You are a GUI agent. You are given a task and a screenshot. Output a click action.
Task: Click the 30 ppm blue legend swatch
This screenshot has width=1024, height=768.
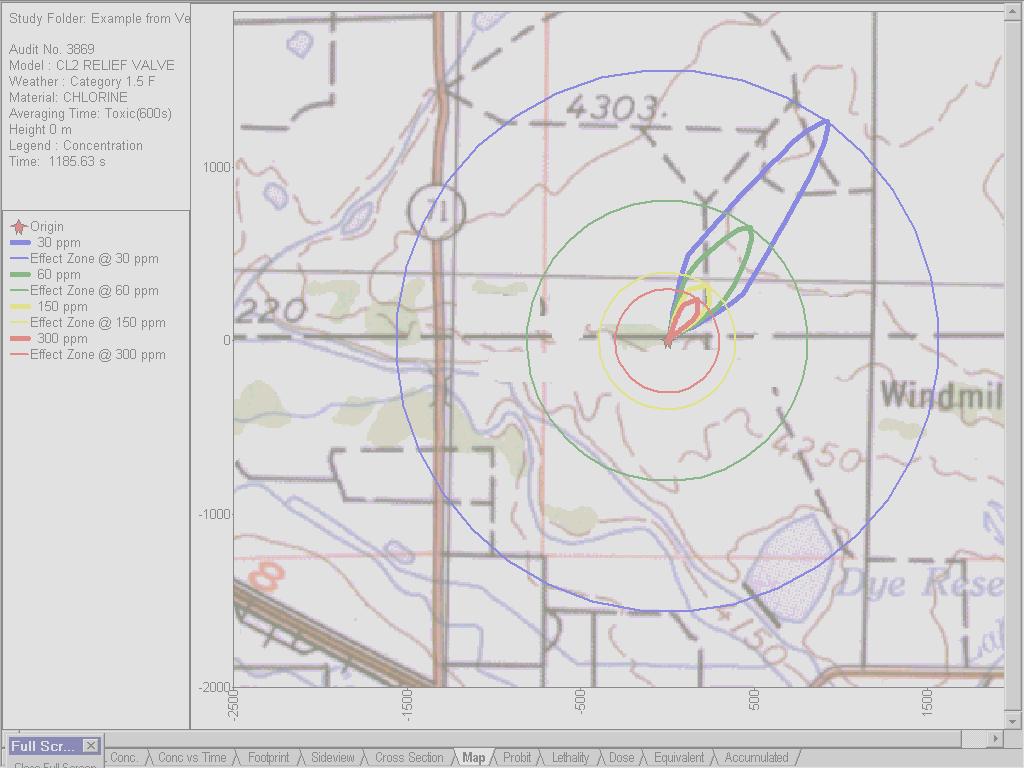20,243
